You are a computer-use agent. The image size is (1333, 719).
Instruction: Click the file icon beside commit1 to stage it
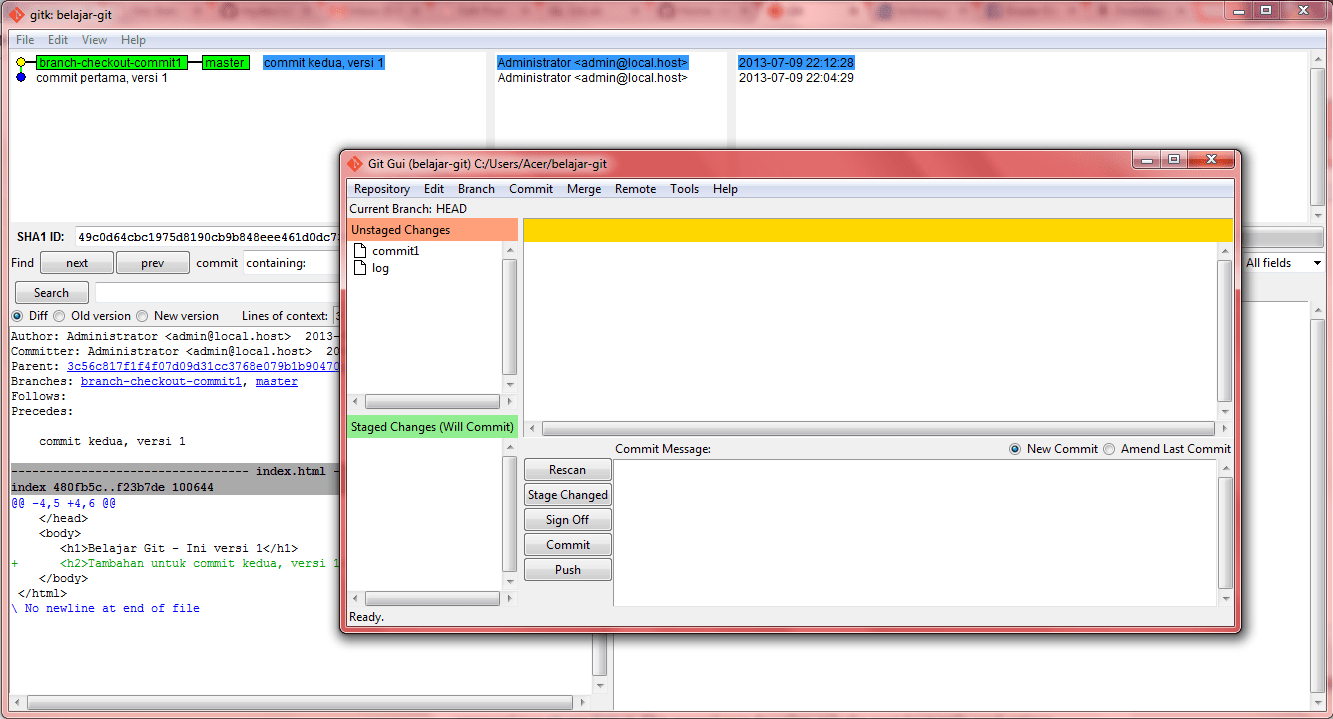pos(360,250)
